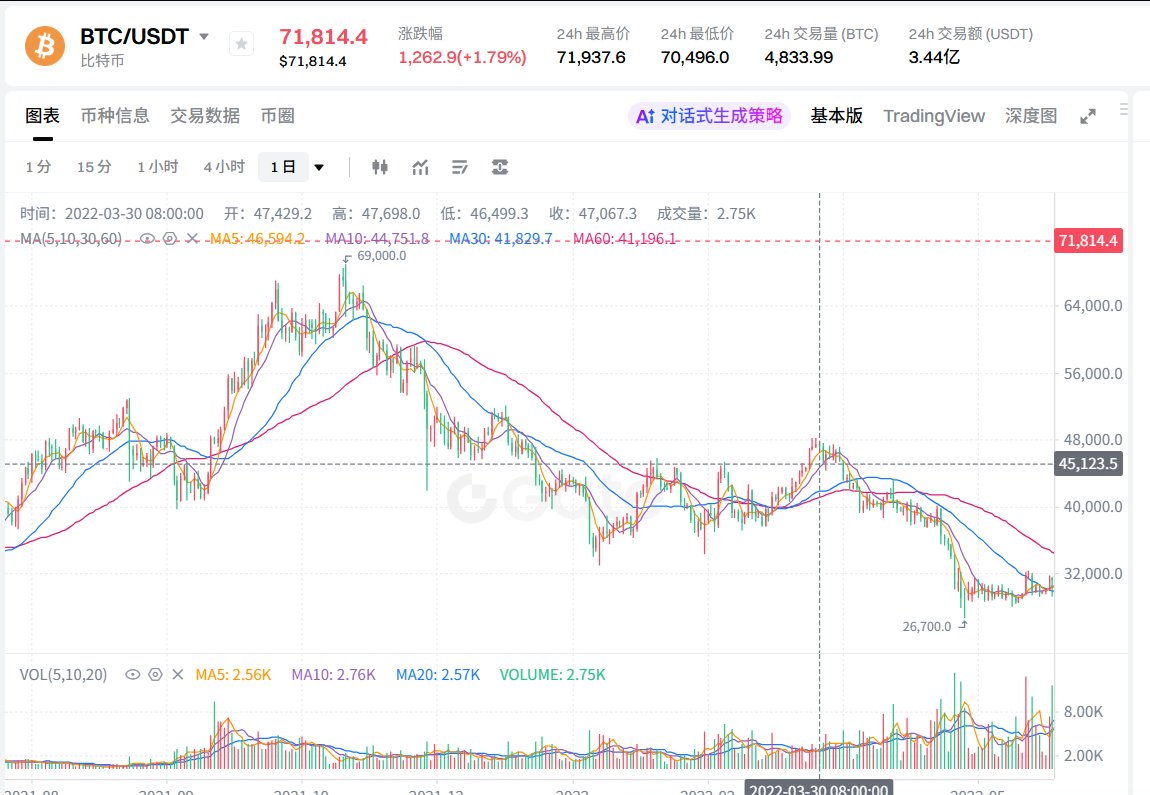
Task: Open the interval dropdown arrow next to 1日
Action: 319,167
